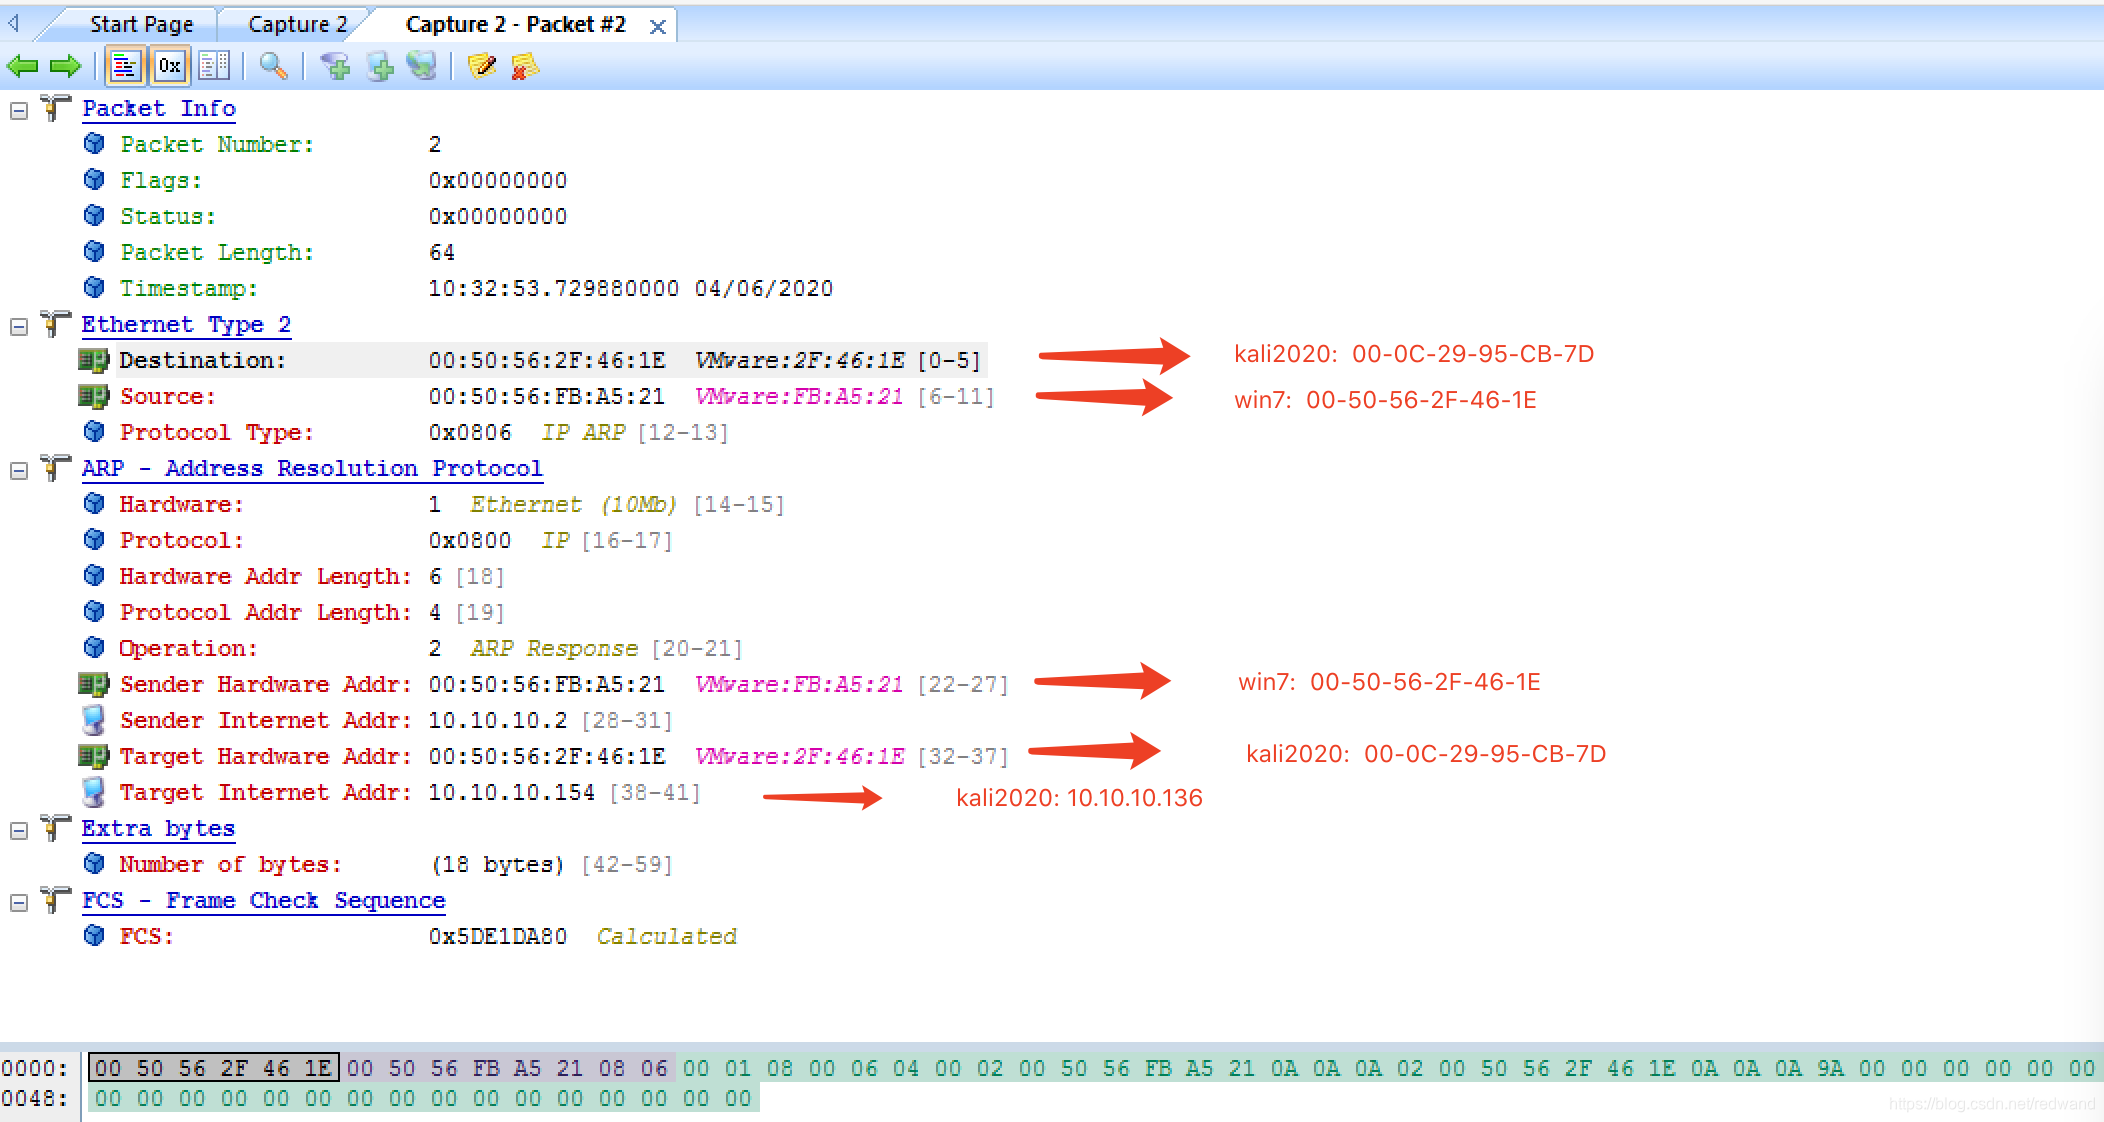Toggle the side-by-side layout button
This screenshot has width=2104, height=1122.
pyautogui.click(x=214, y=67)
